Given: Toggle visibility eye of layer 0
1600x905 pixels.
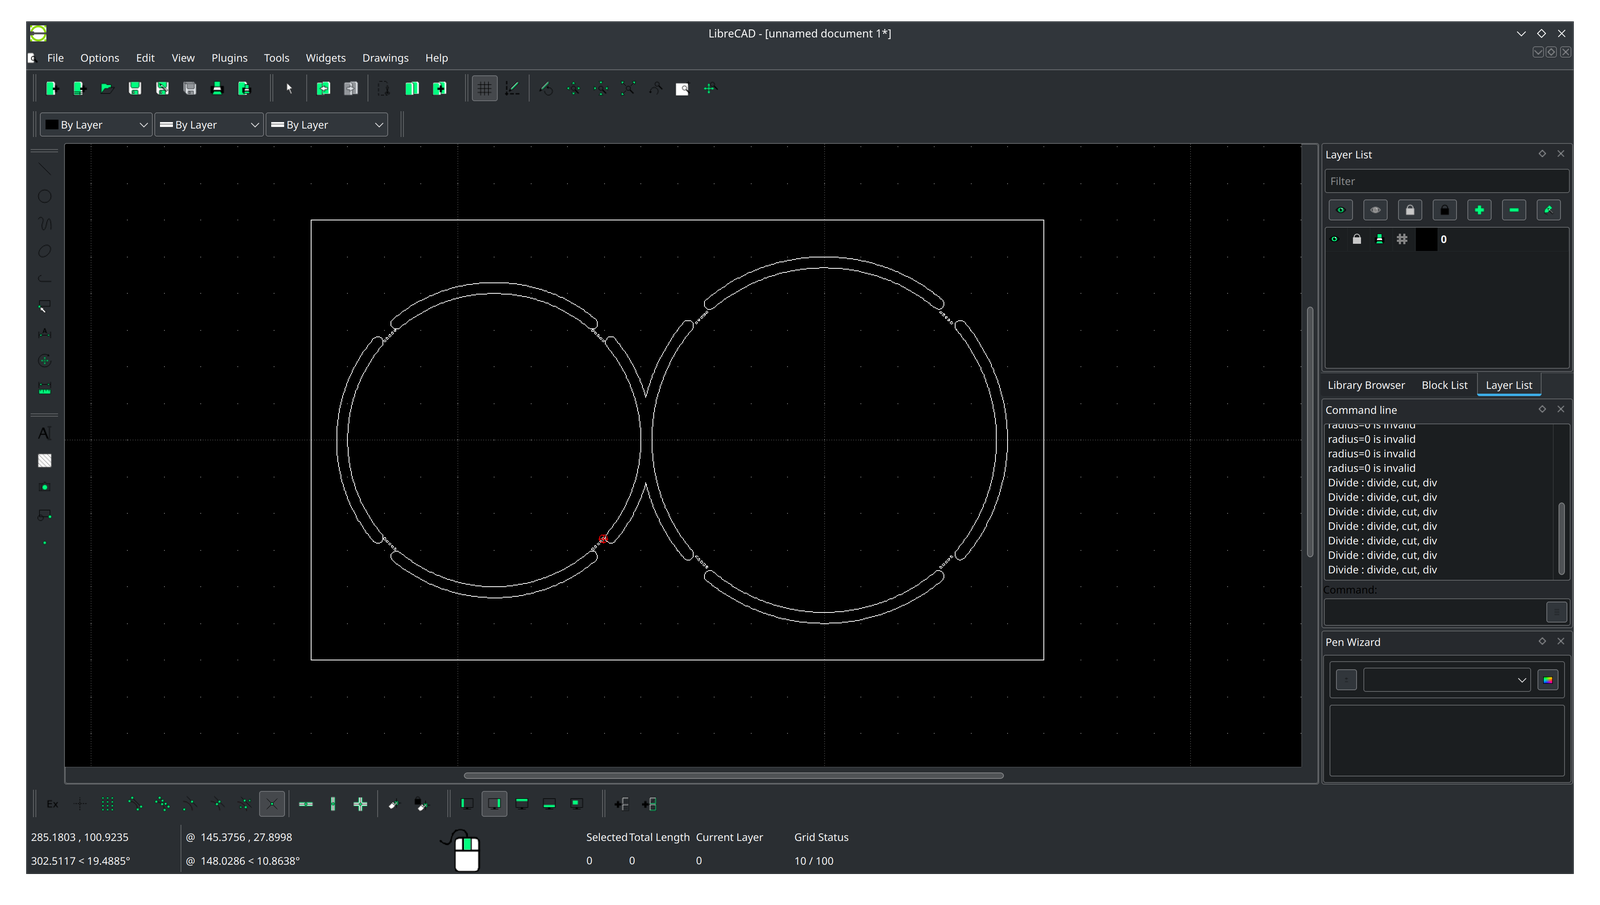Looking at the screenshot, I should click(x=1334, y=239).
